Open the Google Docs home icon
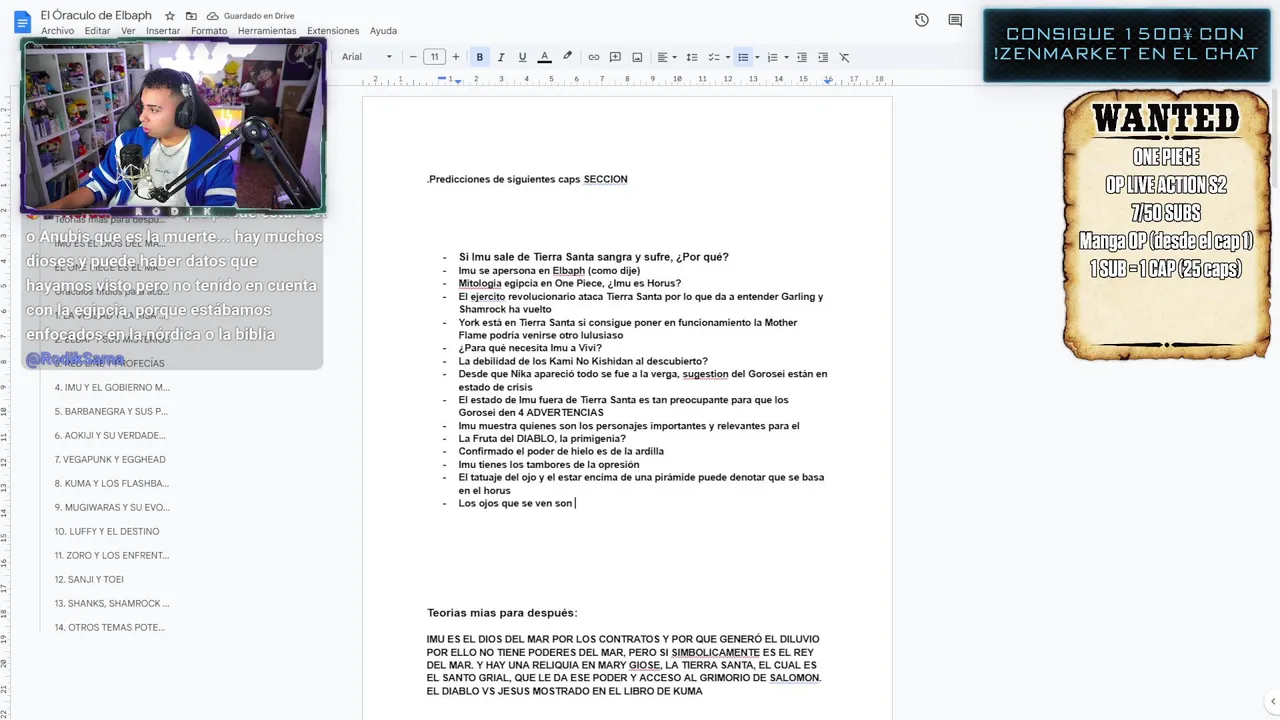The width and height of the screenshot is (1280, 720). tap(22, 20)
